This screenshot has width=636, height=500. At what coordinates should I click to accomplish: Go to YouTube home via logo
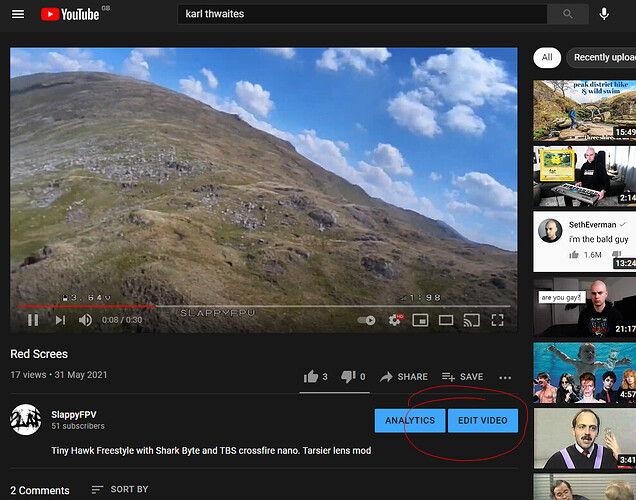pyautogui.click(x=71, y=14)
